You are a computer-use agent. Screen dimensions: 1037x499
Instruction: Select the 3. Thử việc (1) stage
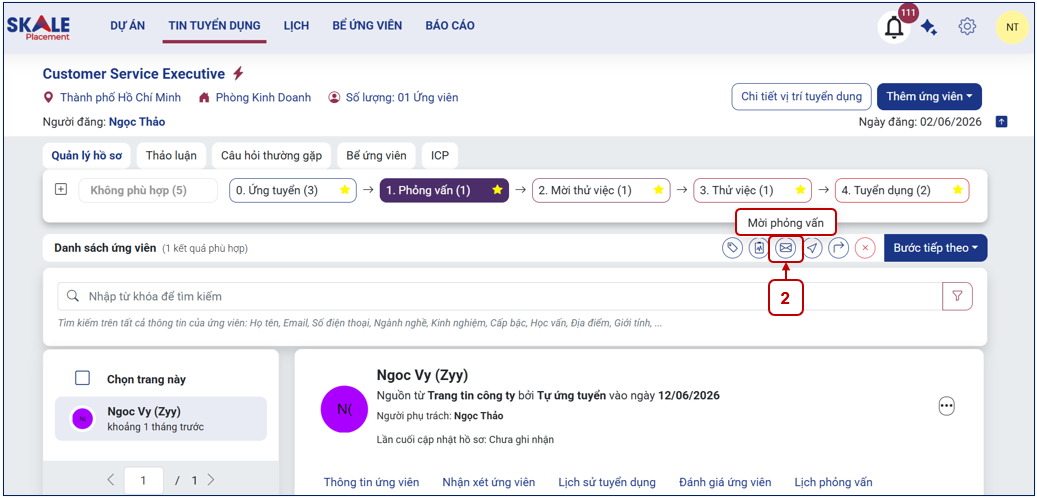pos(753,190)
